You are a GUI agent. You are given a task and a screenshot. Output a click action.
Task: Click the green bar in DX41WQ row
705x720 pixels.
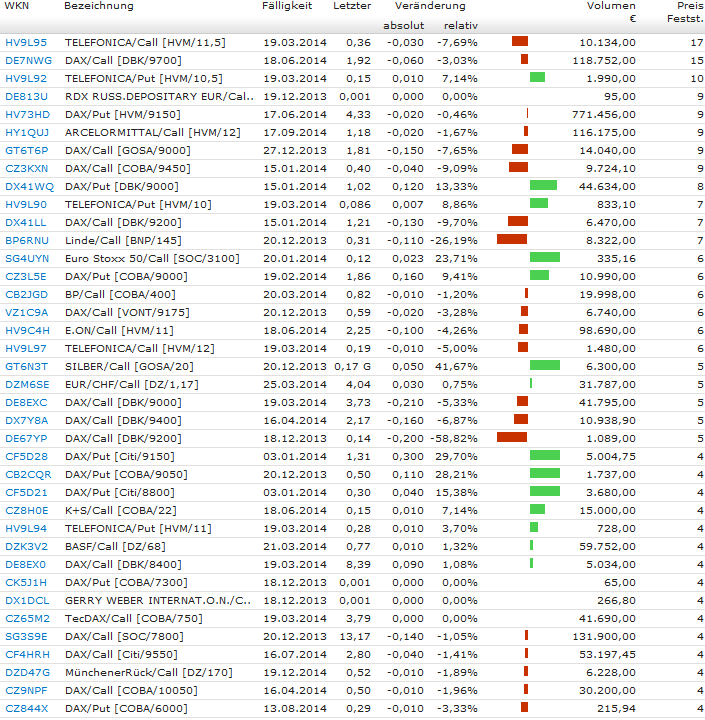click(x=543, y=185)
